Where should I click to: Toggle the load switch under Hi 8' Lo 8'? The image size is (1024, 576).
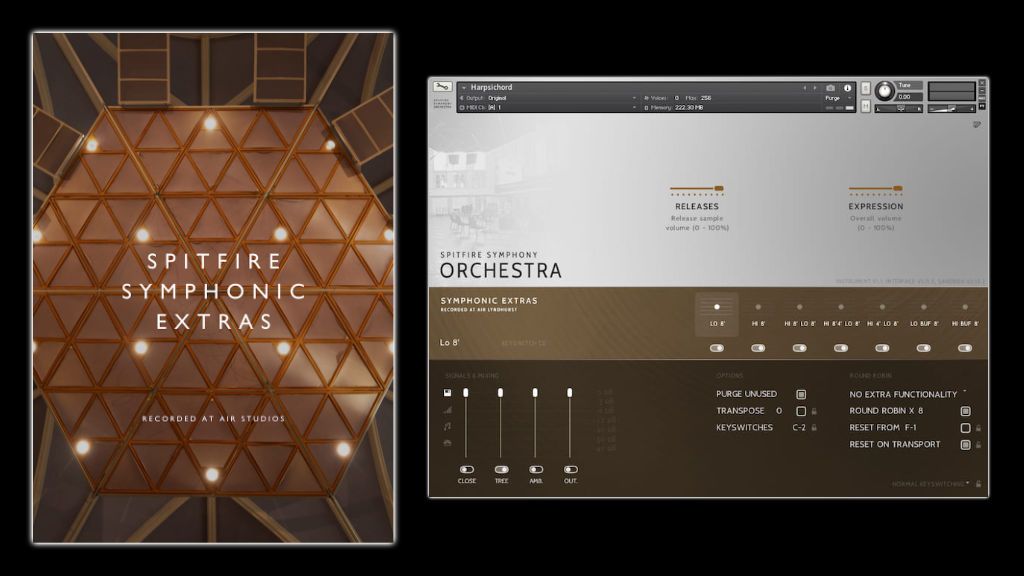799,348
